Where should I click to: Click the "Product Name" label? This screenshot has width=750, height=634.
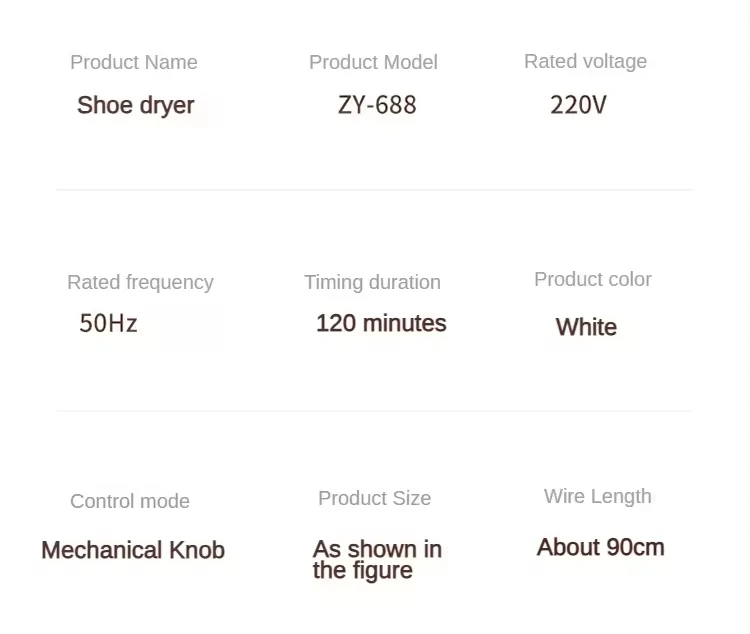134,62
